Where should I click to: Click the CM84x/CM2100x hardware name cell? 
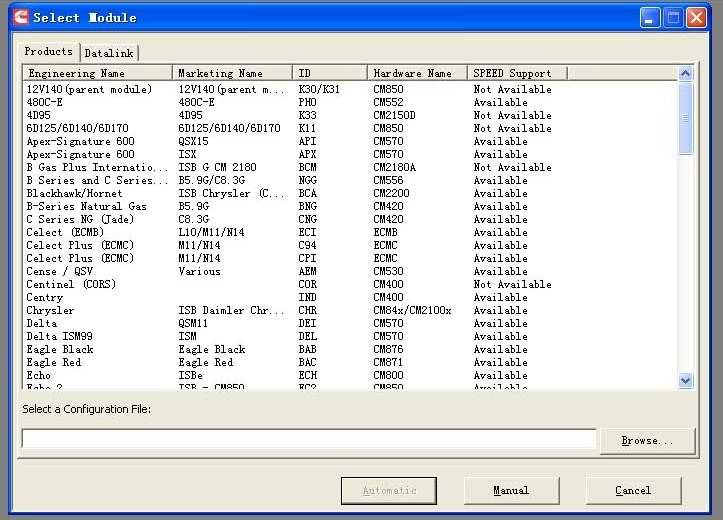412,310
